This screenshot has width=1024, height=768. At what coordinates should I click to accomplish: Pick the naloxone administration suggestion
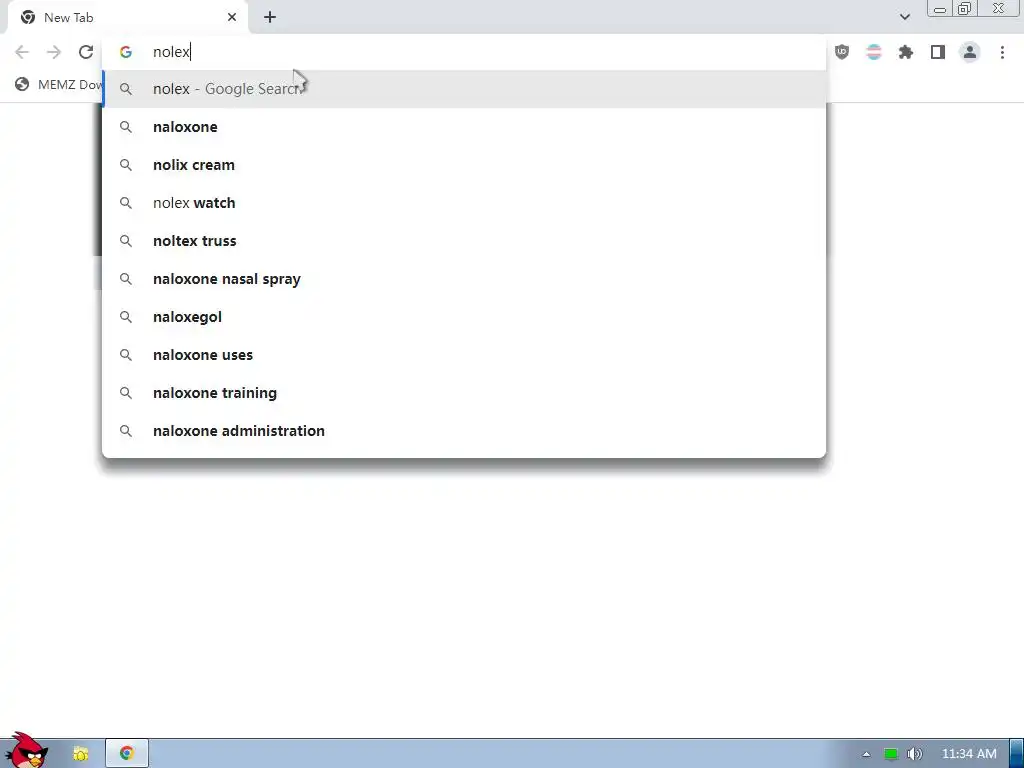(464, 430)
